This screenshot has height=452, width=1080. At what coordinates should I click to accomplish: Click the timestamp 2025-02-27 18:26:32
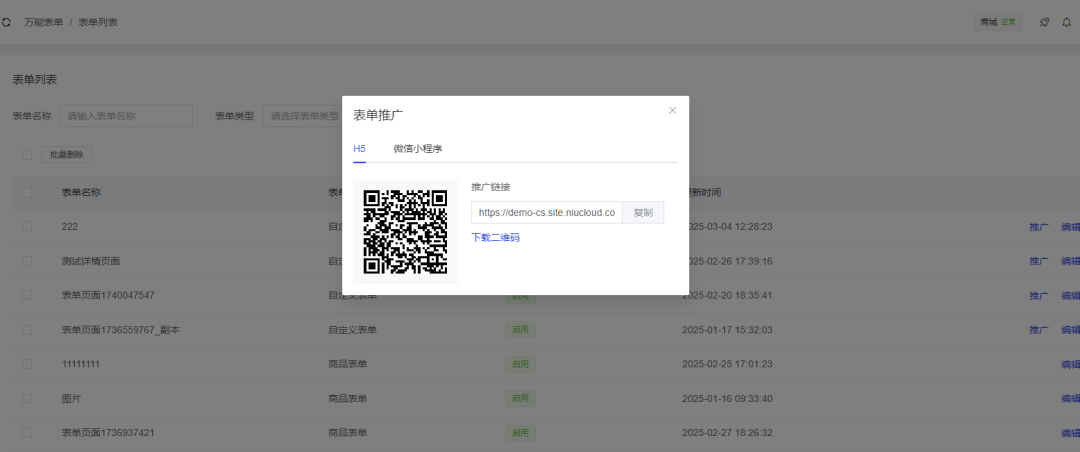(x=727, y=433)
